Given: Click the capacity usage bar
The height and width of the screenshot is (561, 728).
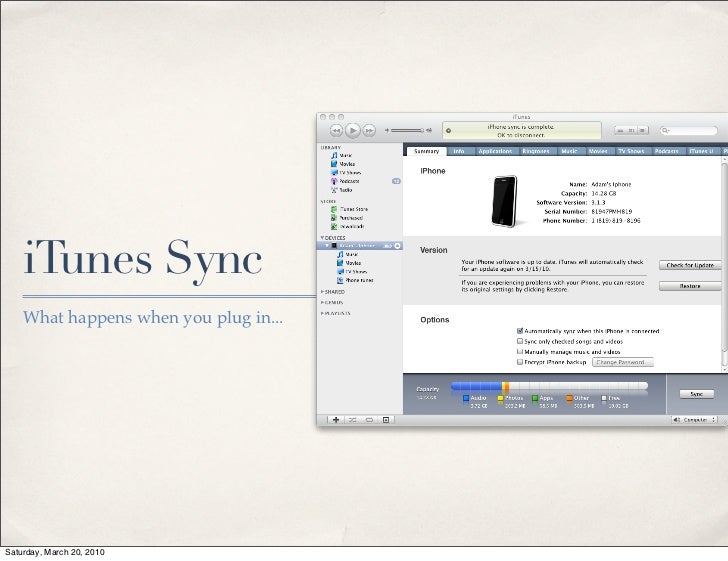Looking at the screenshot, I should point(549,386).
